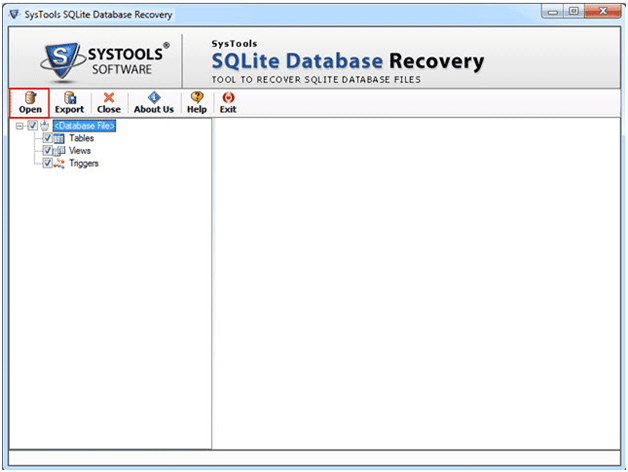628x472 pixels.
Task: Click the SQLite Database Recovery banner title
Action: point(348,61)
